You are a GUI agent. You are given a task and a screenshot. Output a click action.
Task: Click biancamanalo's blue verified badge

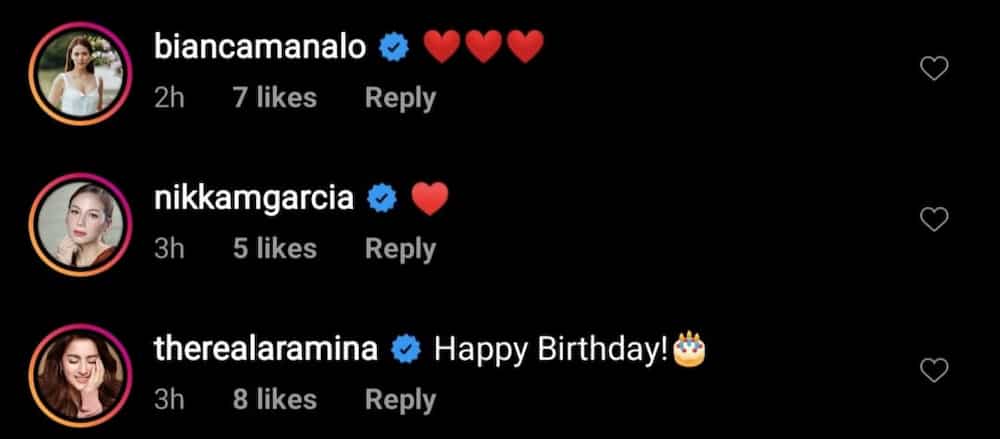pyautogui.click(x=394, y=48)
